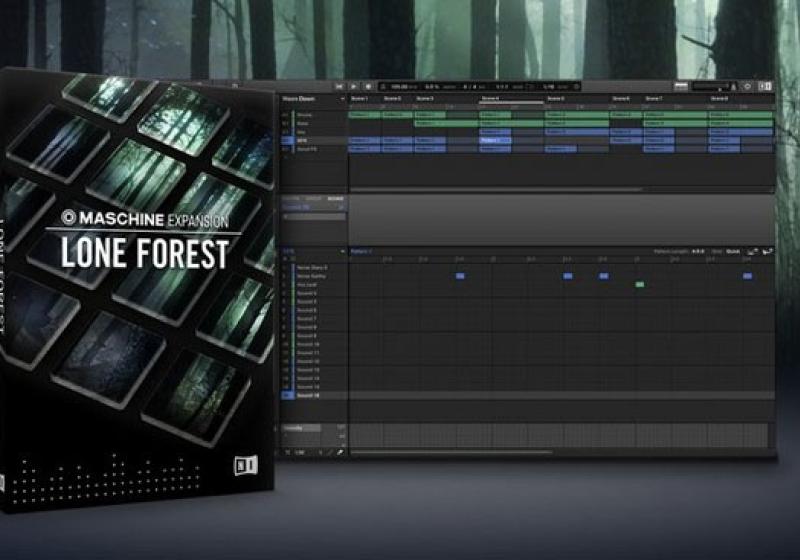
Task: Click the 1/16 grid value in header
Action: coord(548,87)
